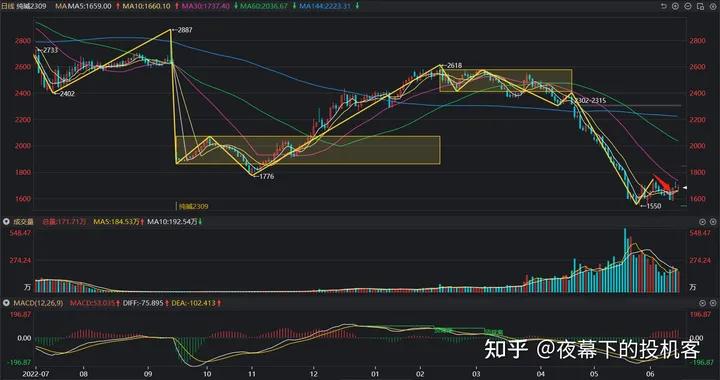Screen dimensions: 720x380
Task: Close the 成交量 volume panel
Action: point(713,222)
